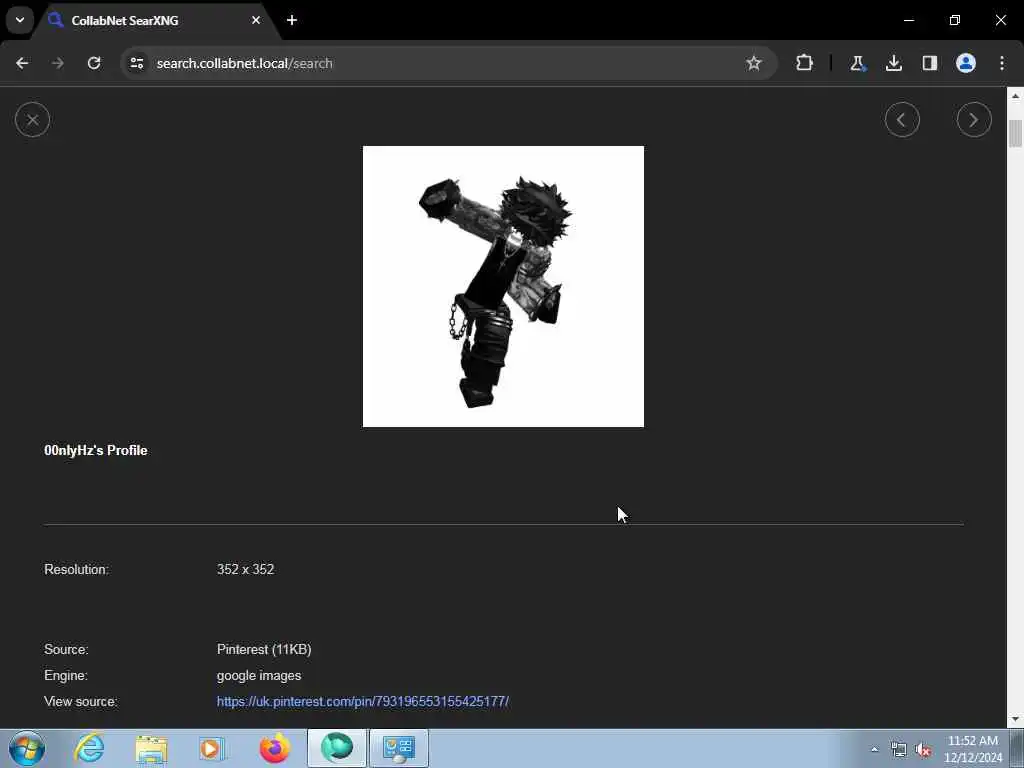Show hidden system tray icons
This screenshot has height=768, width=1024.
[x=874, y=749]
